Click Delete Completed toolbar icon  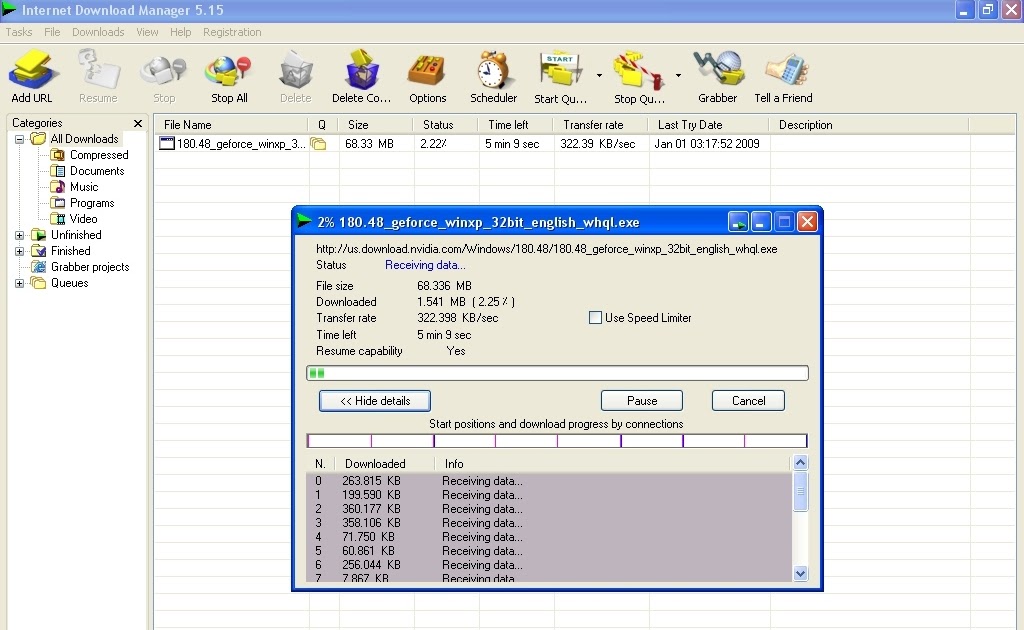tap(362, 69)
